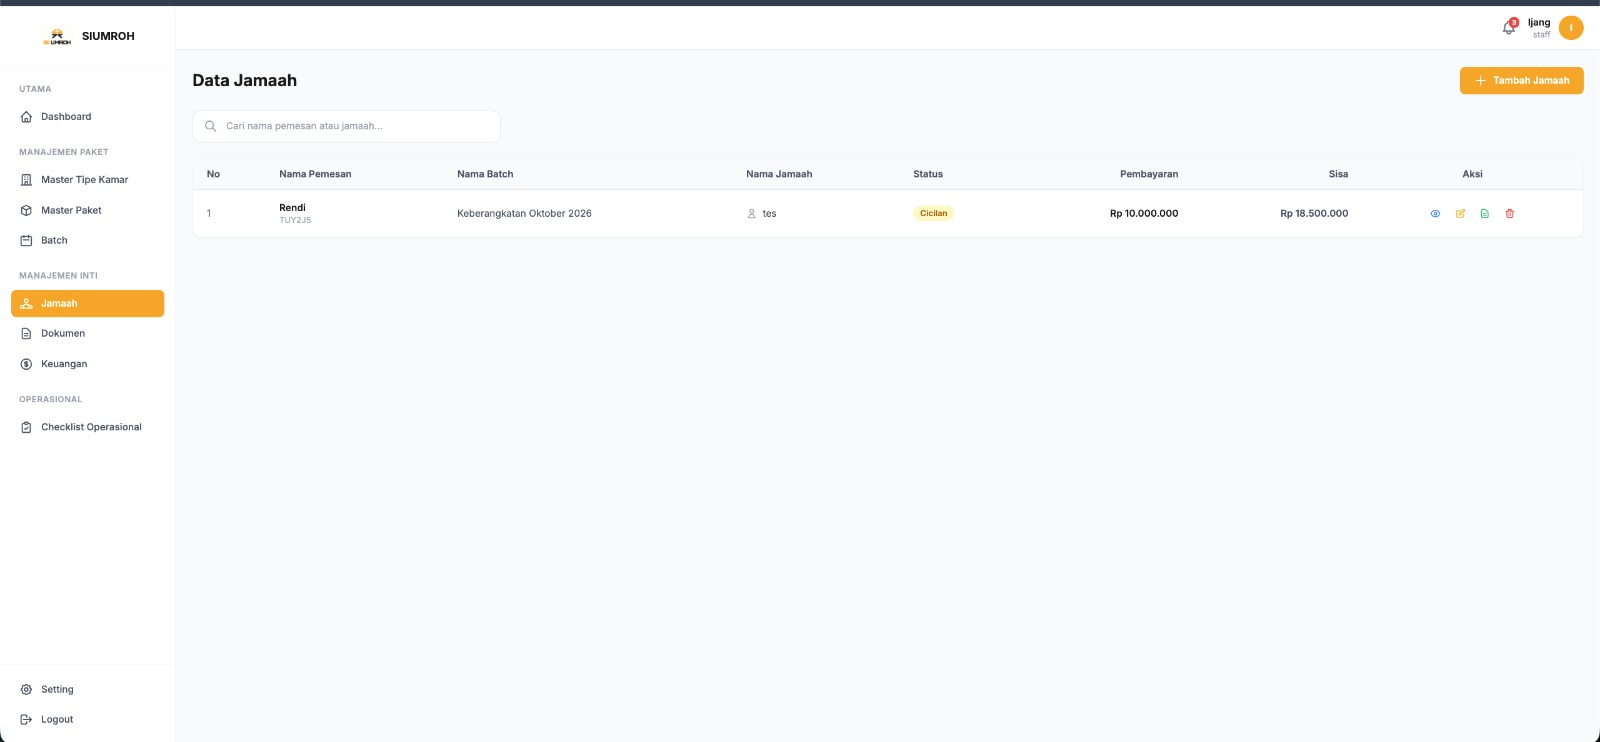
Task: Click the booking code TUY2J5
Action: 295,220
